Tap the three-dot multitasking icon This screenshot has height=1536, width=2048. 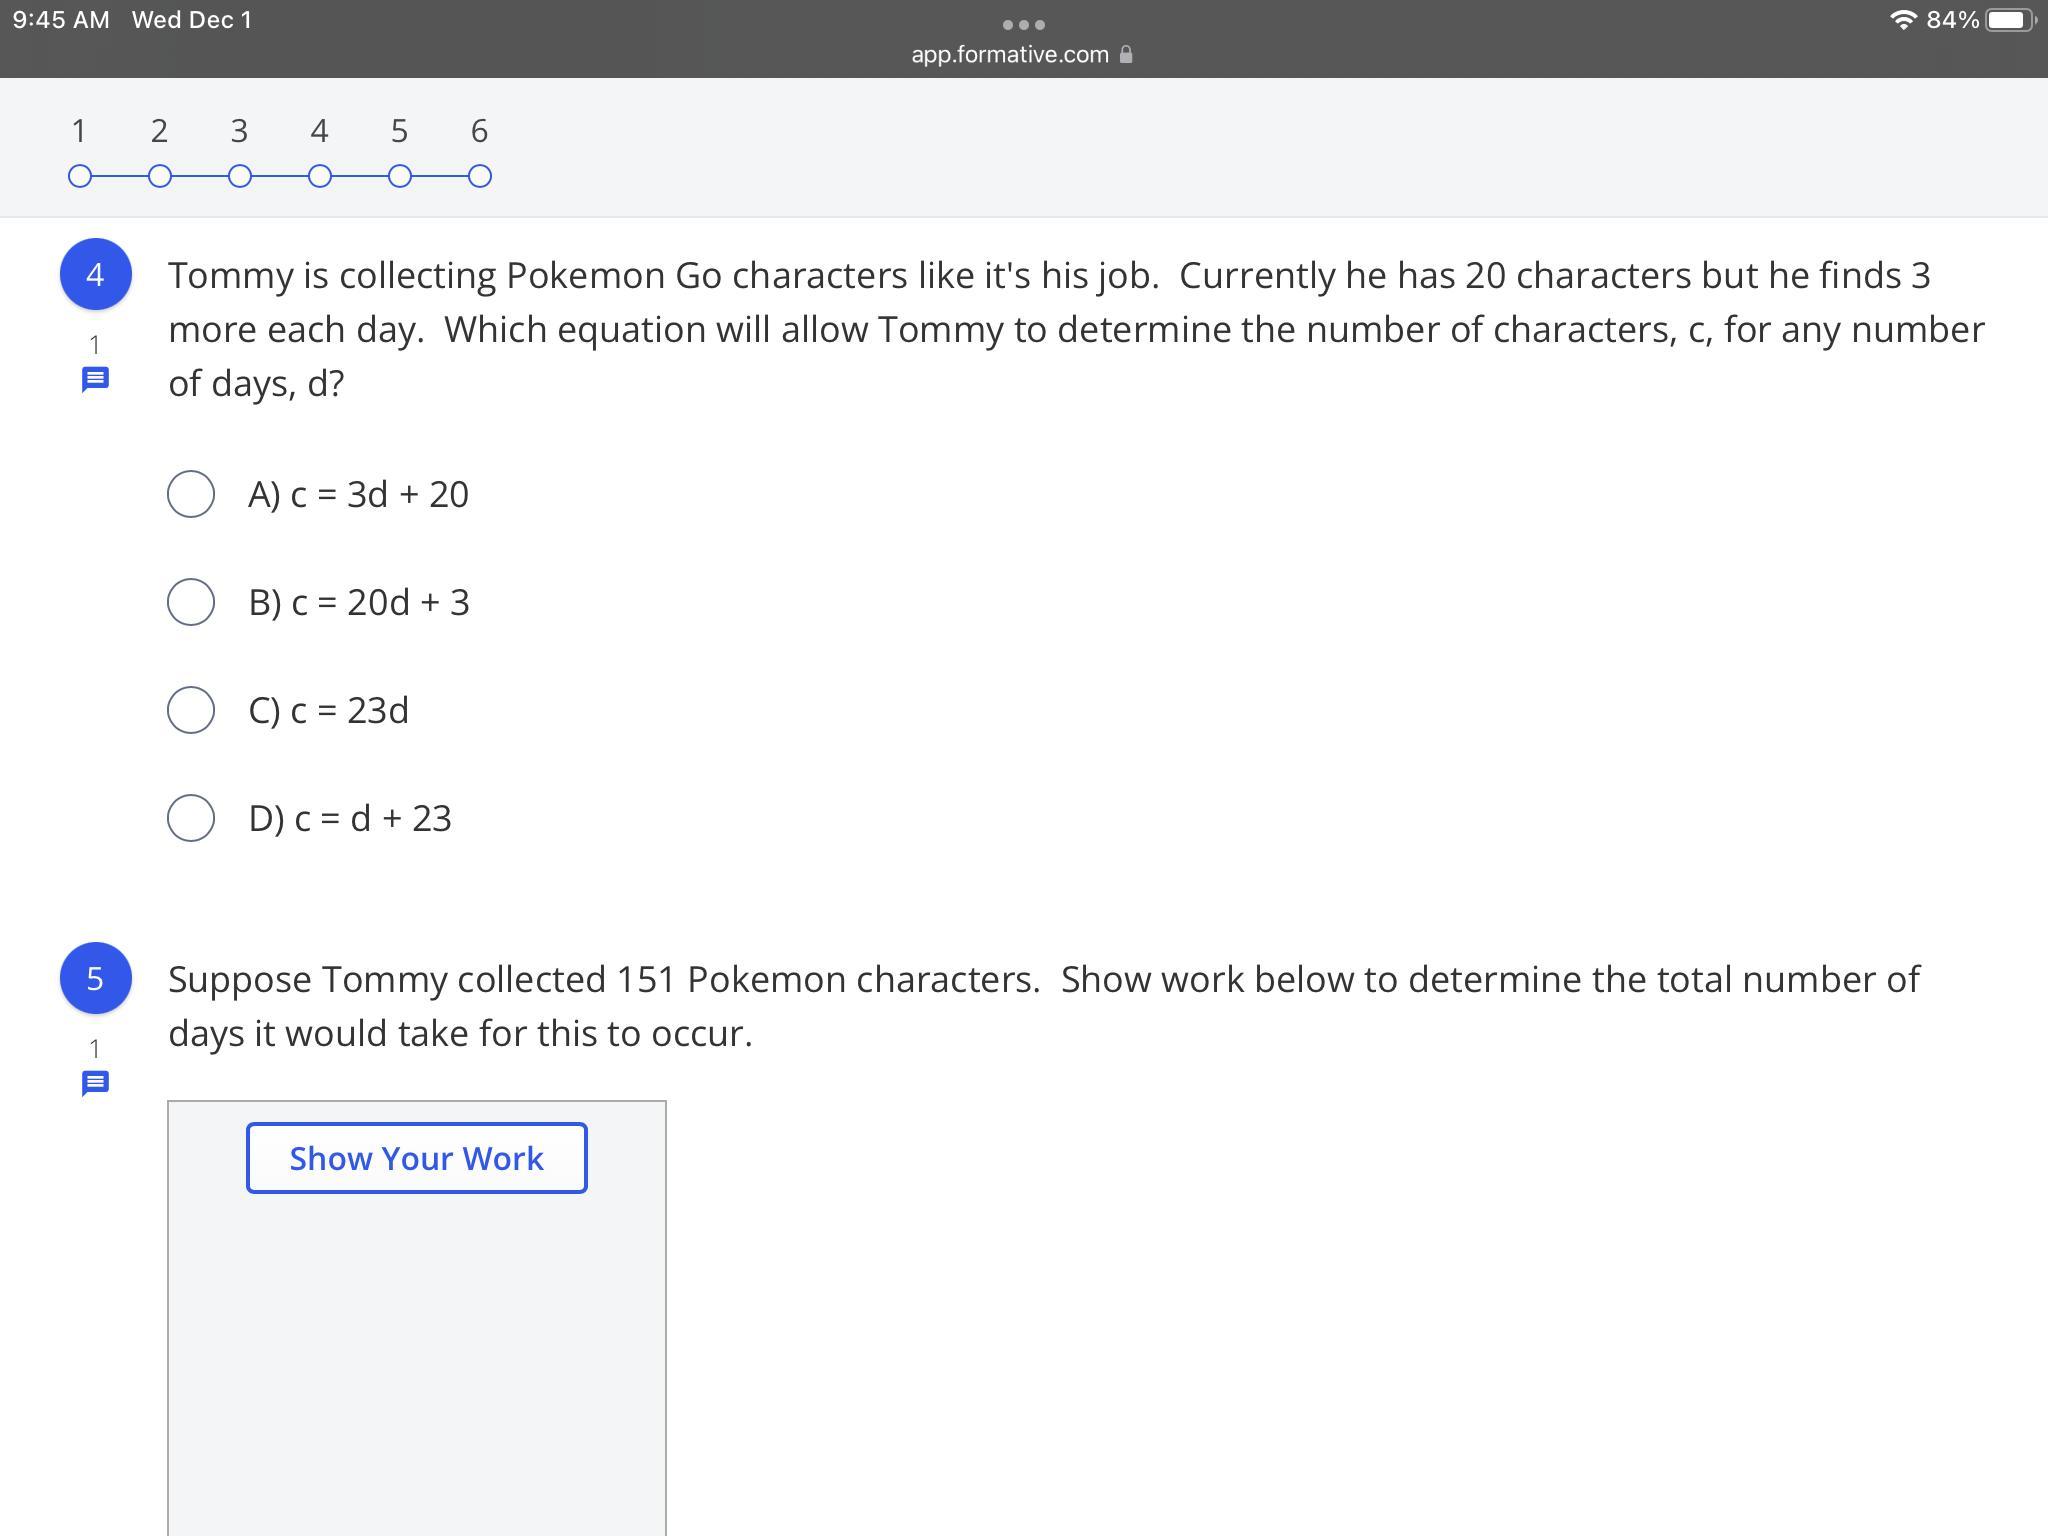tap(1023, 24)
